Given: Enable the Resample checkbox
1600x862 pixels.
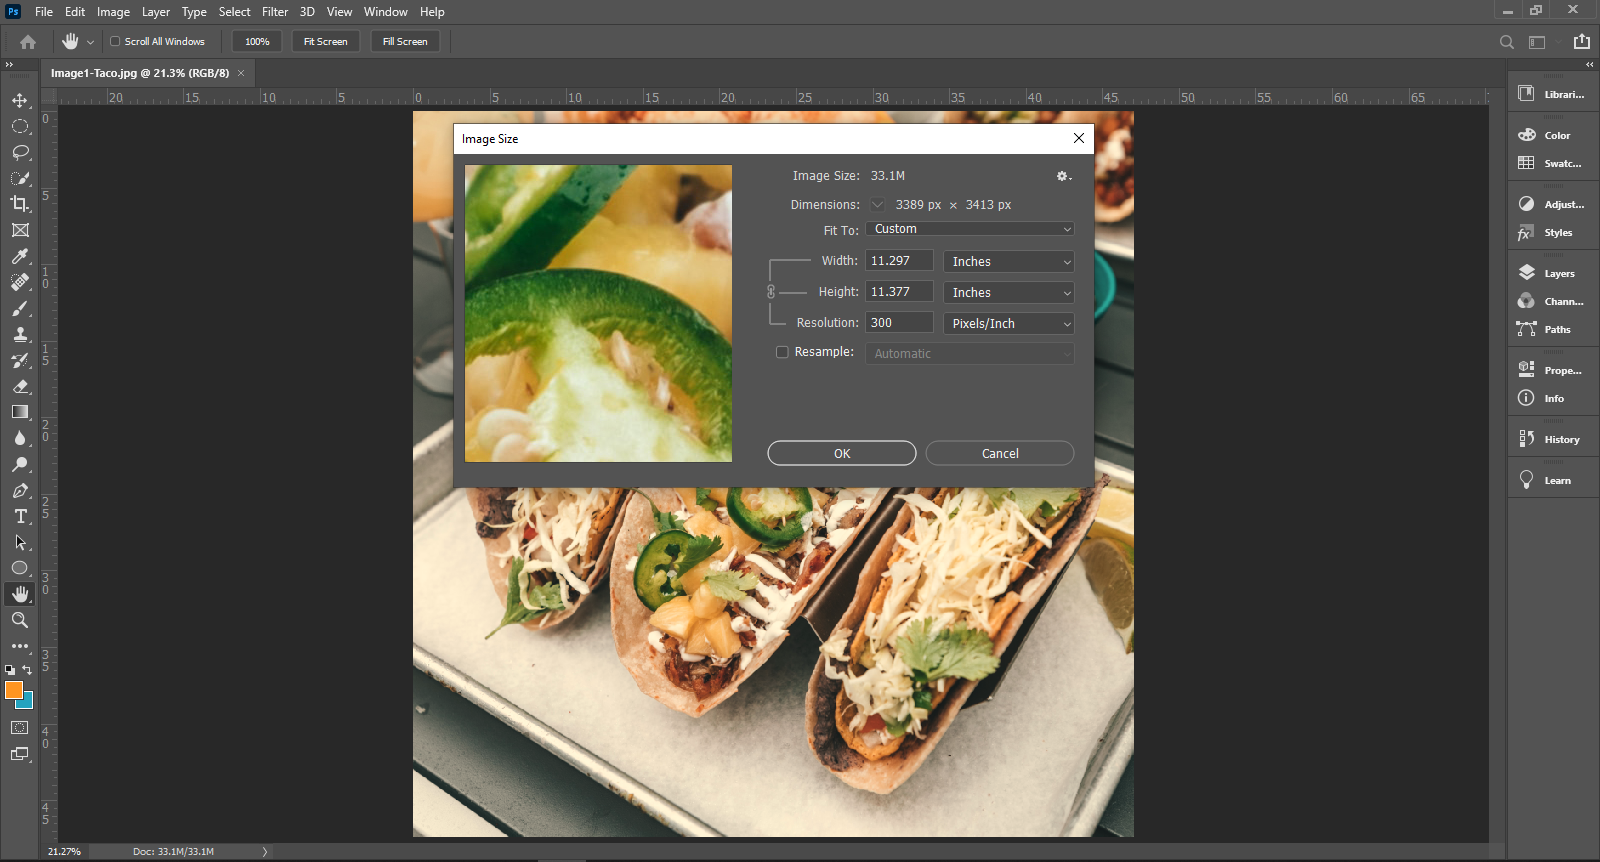Looking at the screenshot, I should pos(782,352).
